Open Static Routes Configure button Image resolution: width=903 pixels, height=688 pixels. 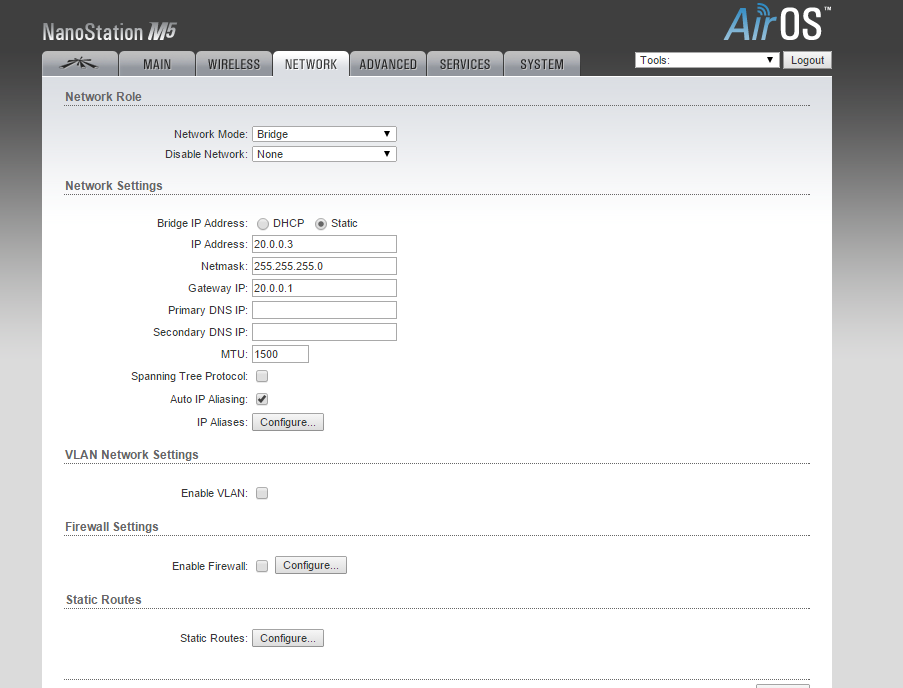click(288, 638)
